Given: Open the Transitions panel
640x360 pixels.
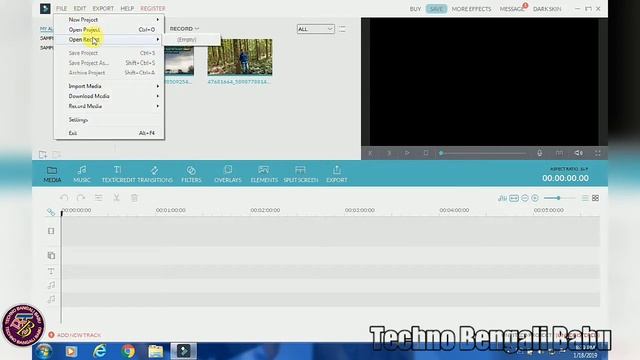Looking at the screenshot, I should tap(155, 174).
